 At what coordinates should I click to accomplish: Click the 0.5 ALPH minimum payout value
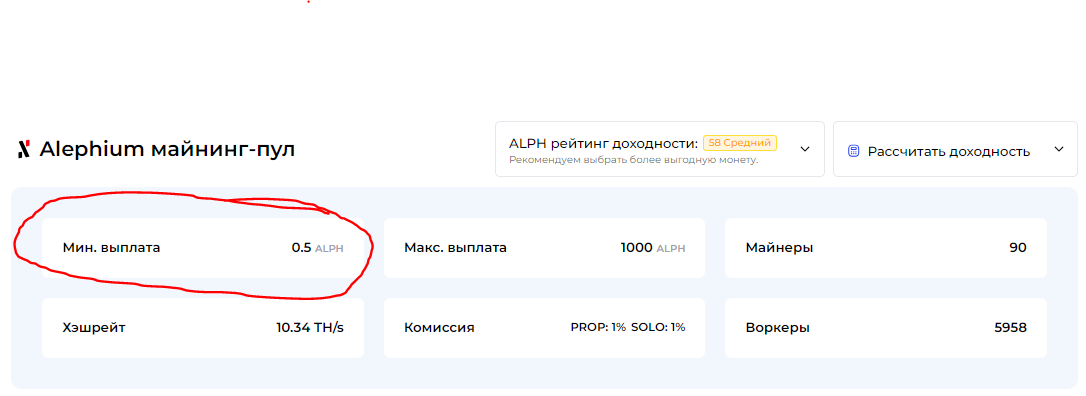pyautogui.click(x=317, y=248)
